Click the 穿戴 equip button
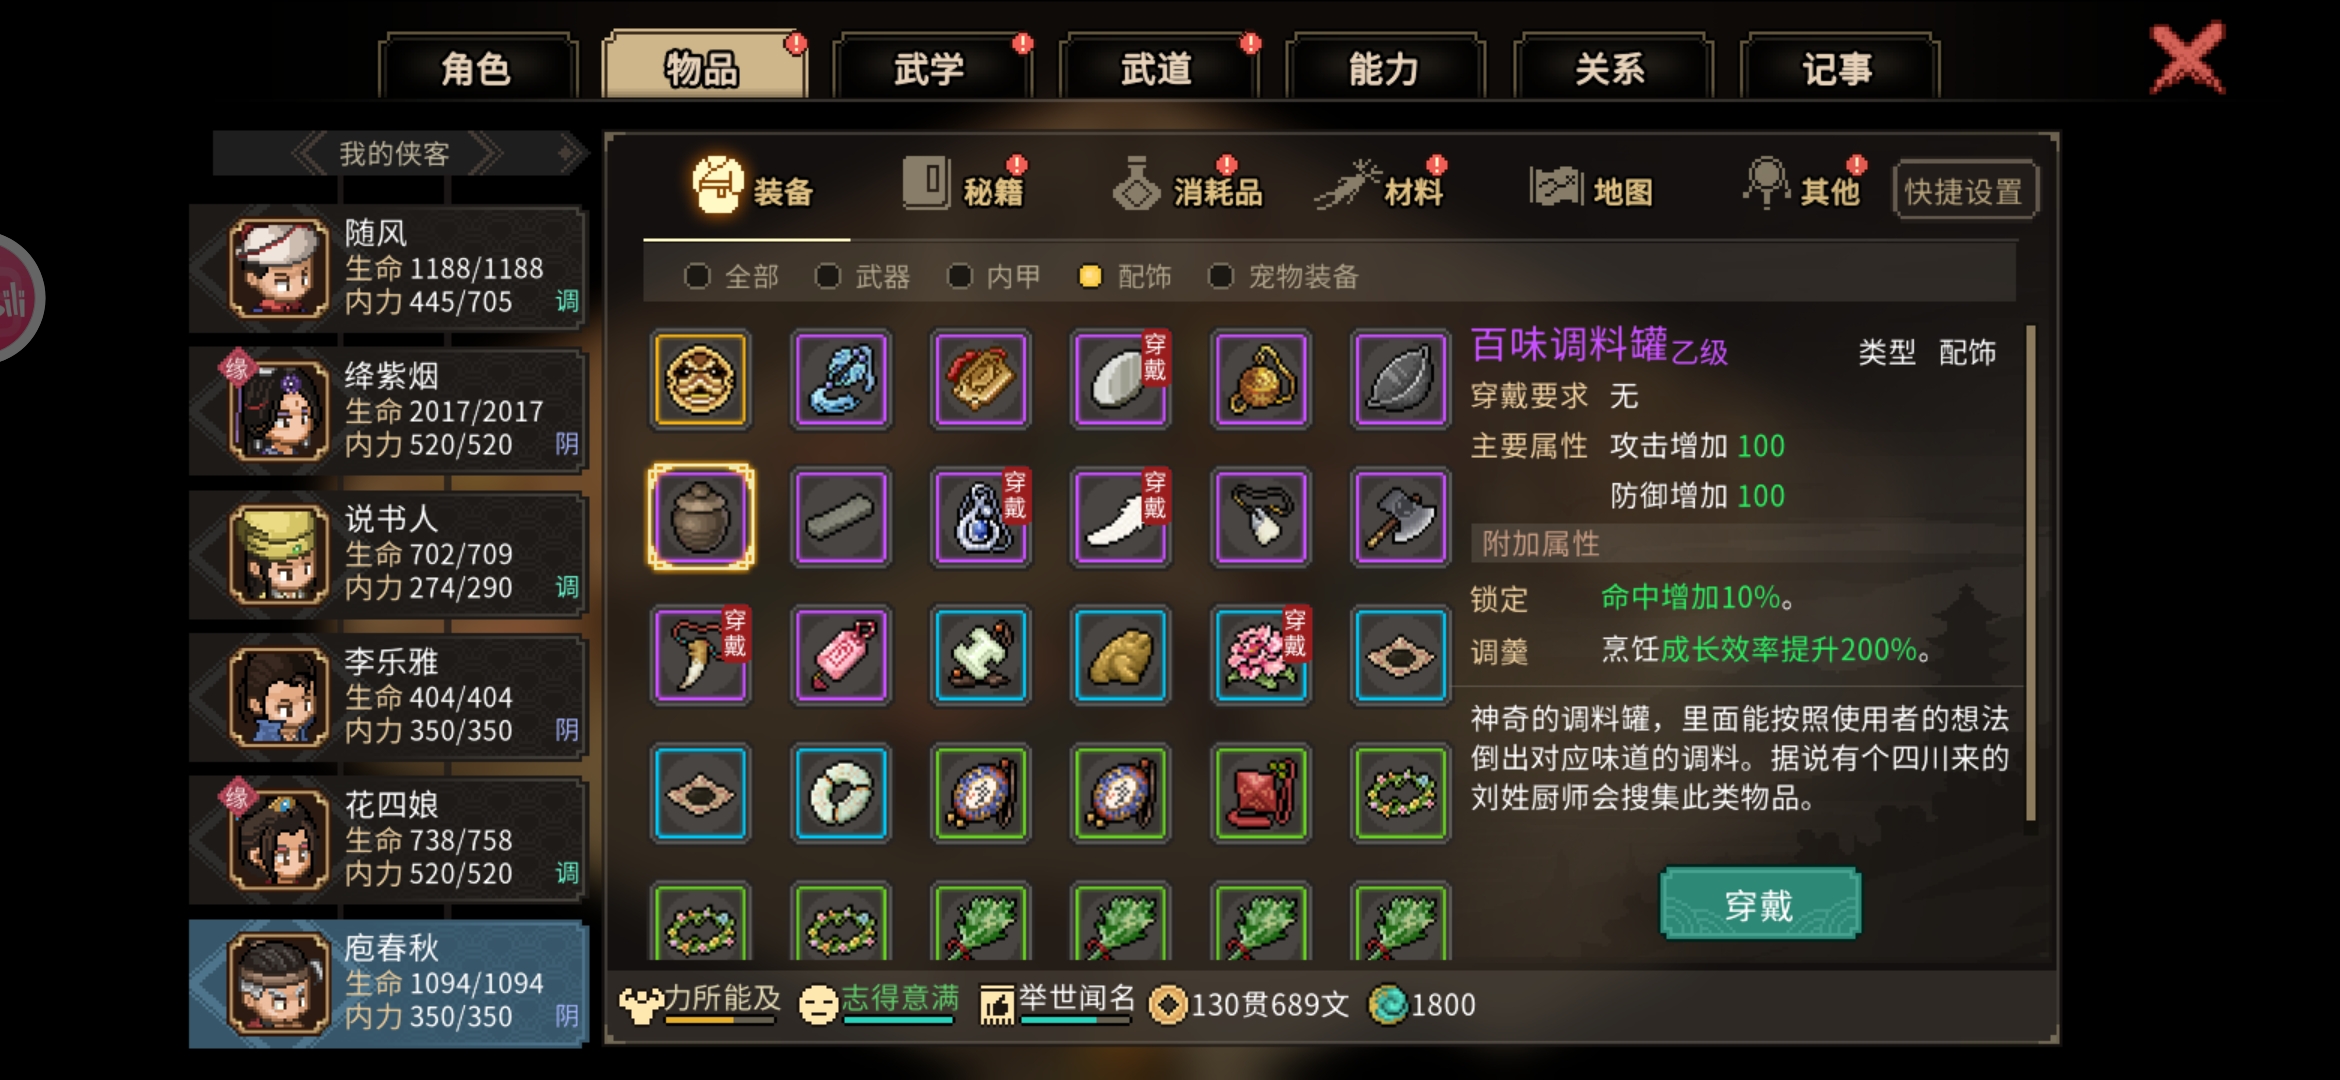 coord(1760,904)
